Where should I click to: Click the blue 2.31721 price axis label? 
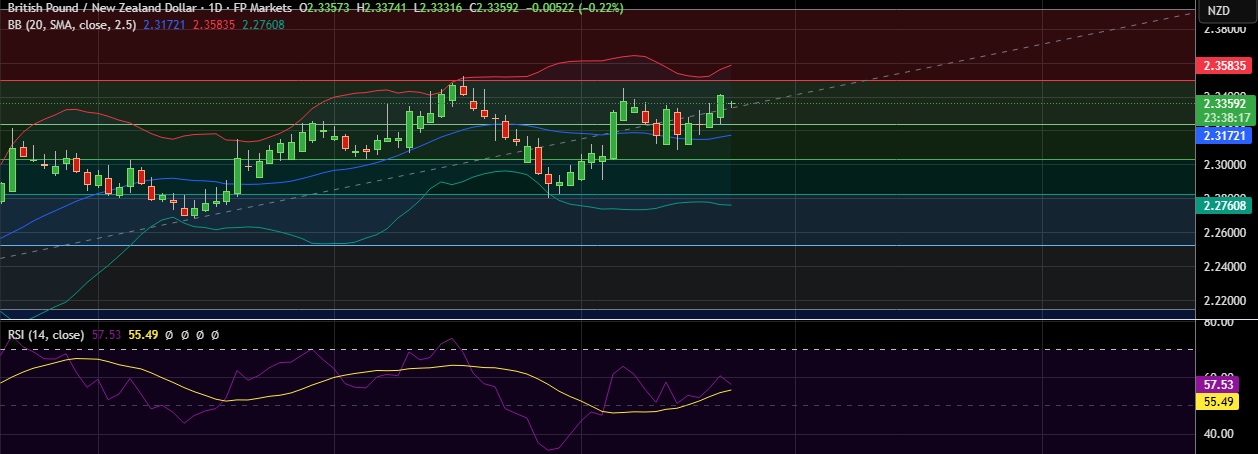(1223, 135)
